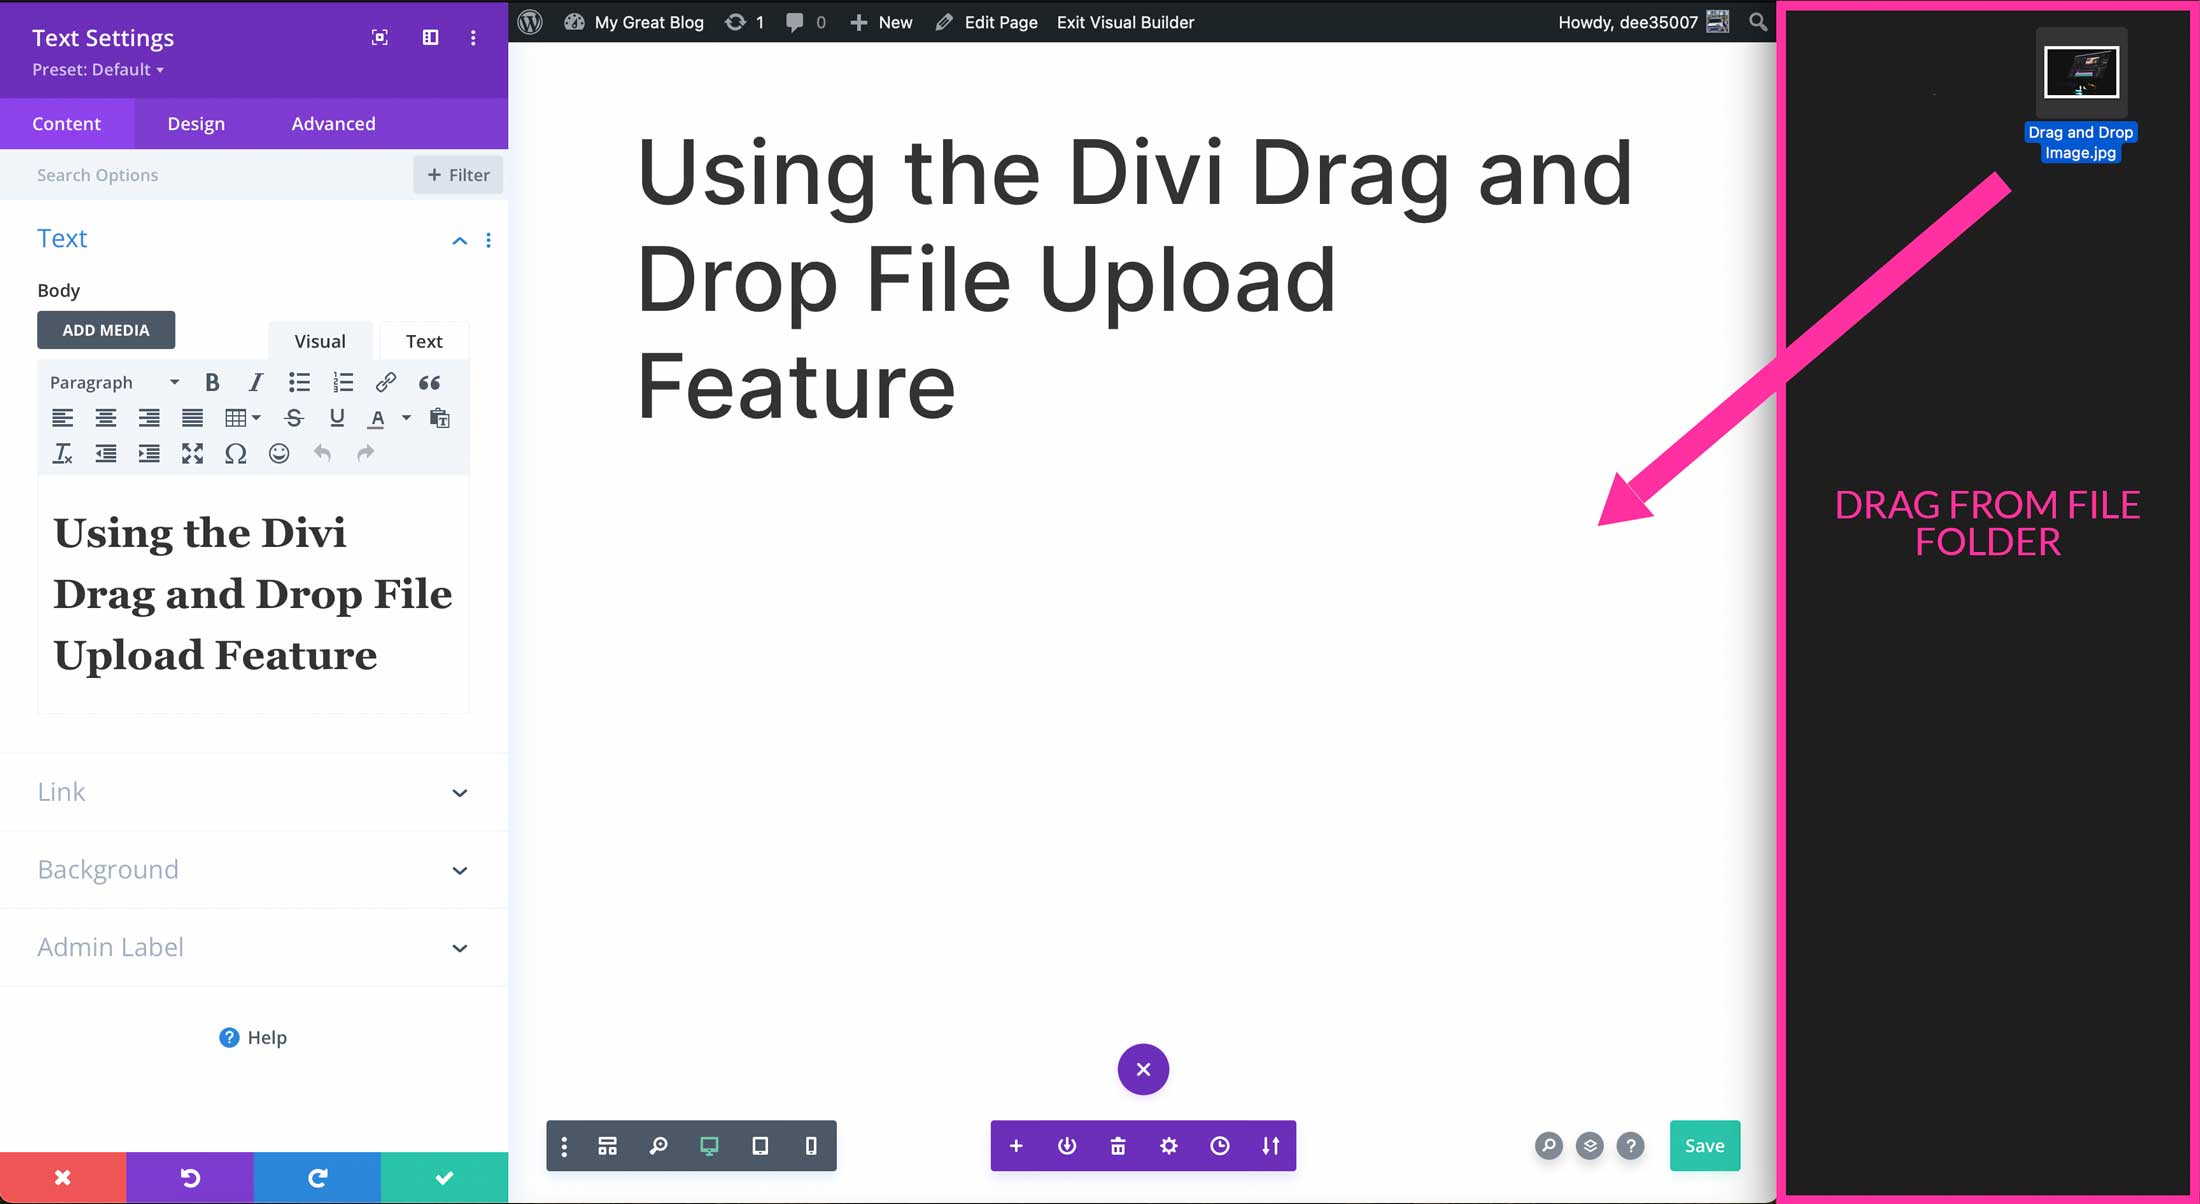Click the Save button

point(1703,1145)
